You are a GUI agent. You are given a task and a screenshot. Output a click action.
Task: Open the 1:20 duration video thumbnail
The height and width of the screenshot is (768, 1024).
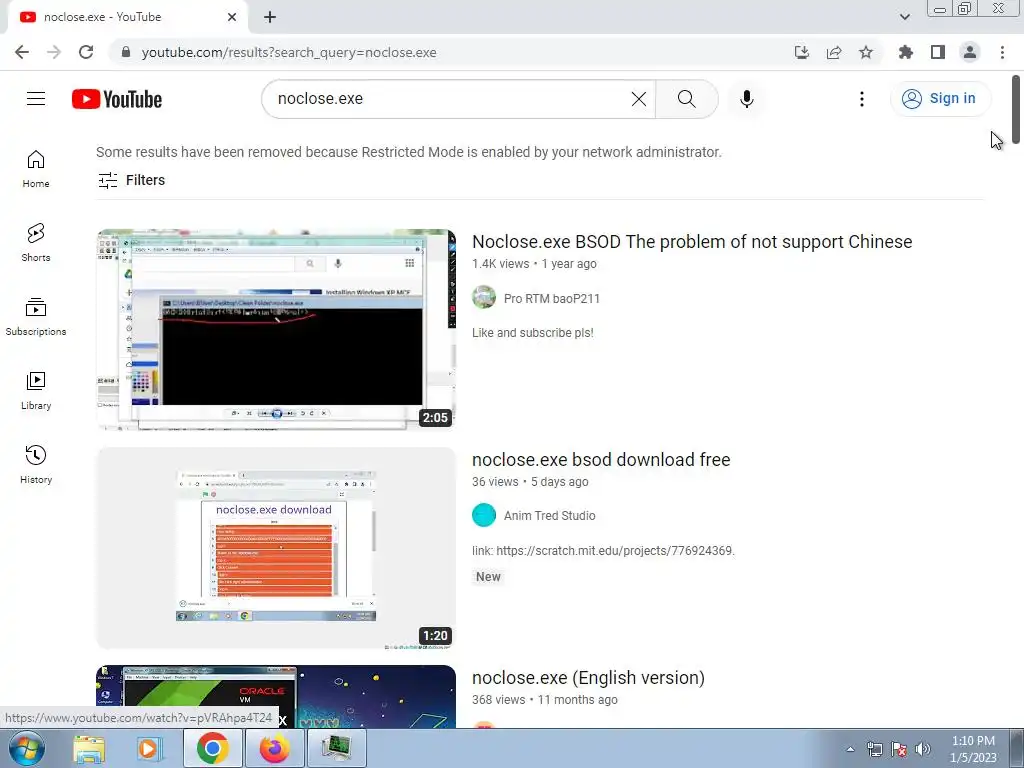tap(276, 548)
